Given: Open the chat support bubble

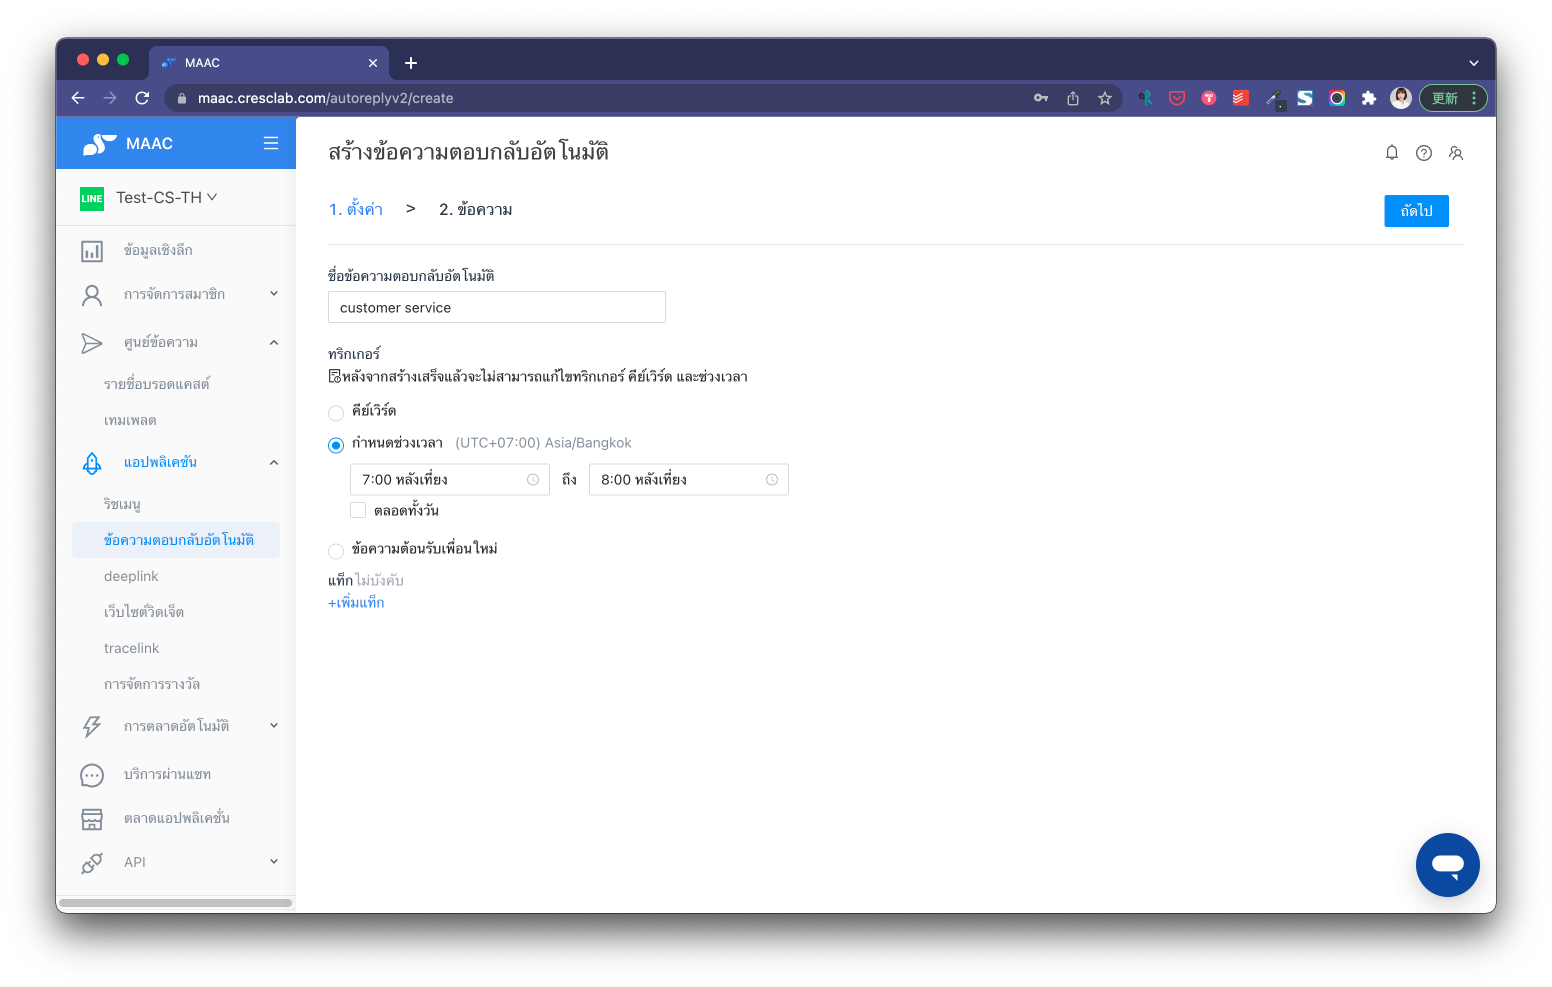Looking at the screenshot, I should [1447, 865].
